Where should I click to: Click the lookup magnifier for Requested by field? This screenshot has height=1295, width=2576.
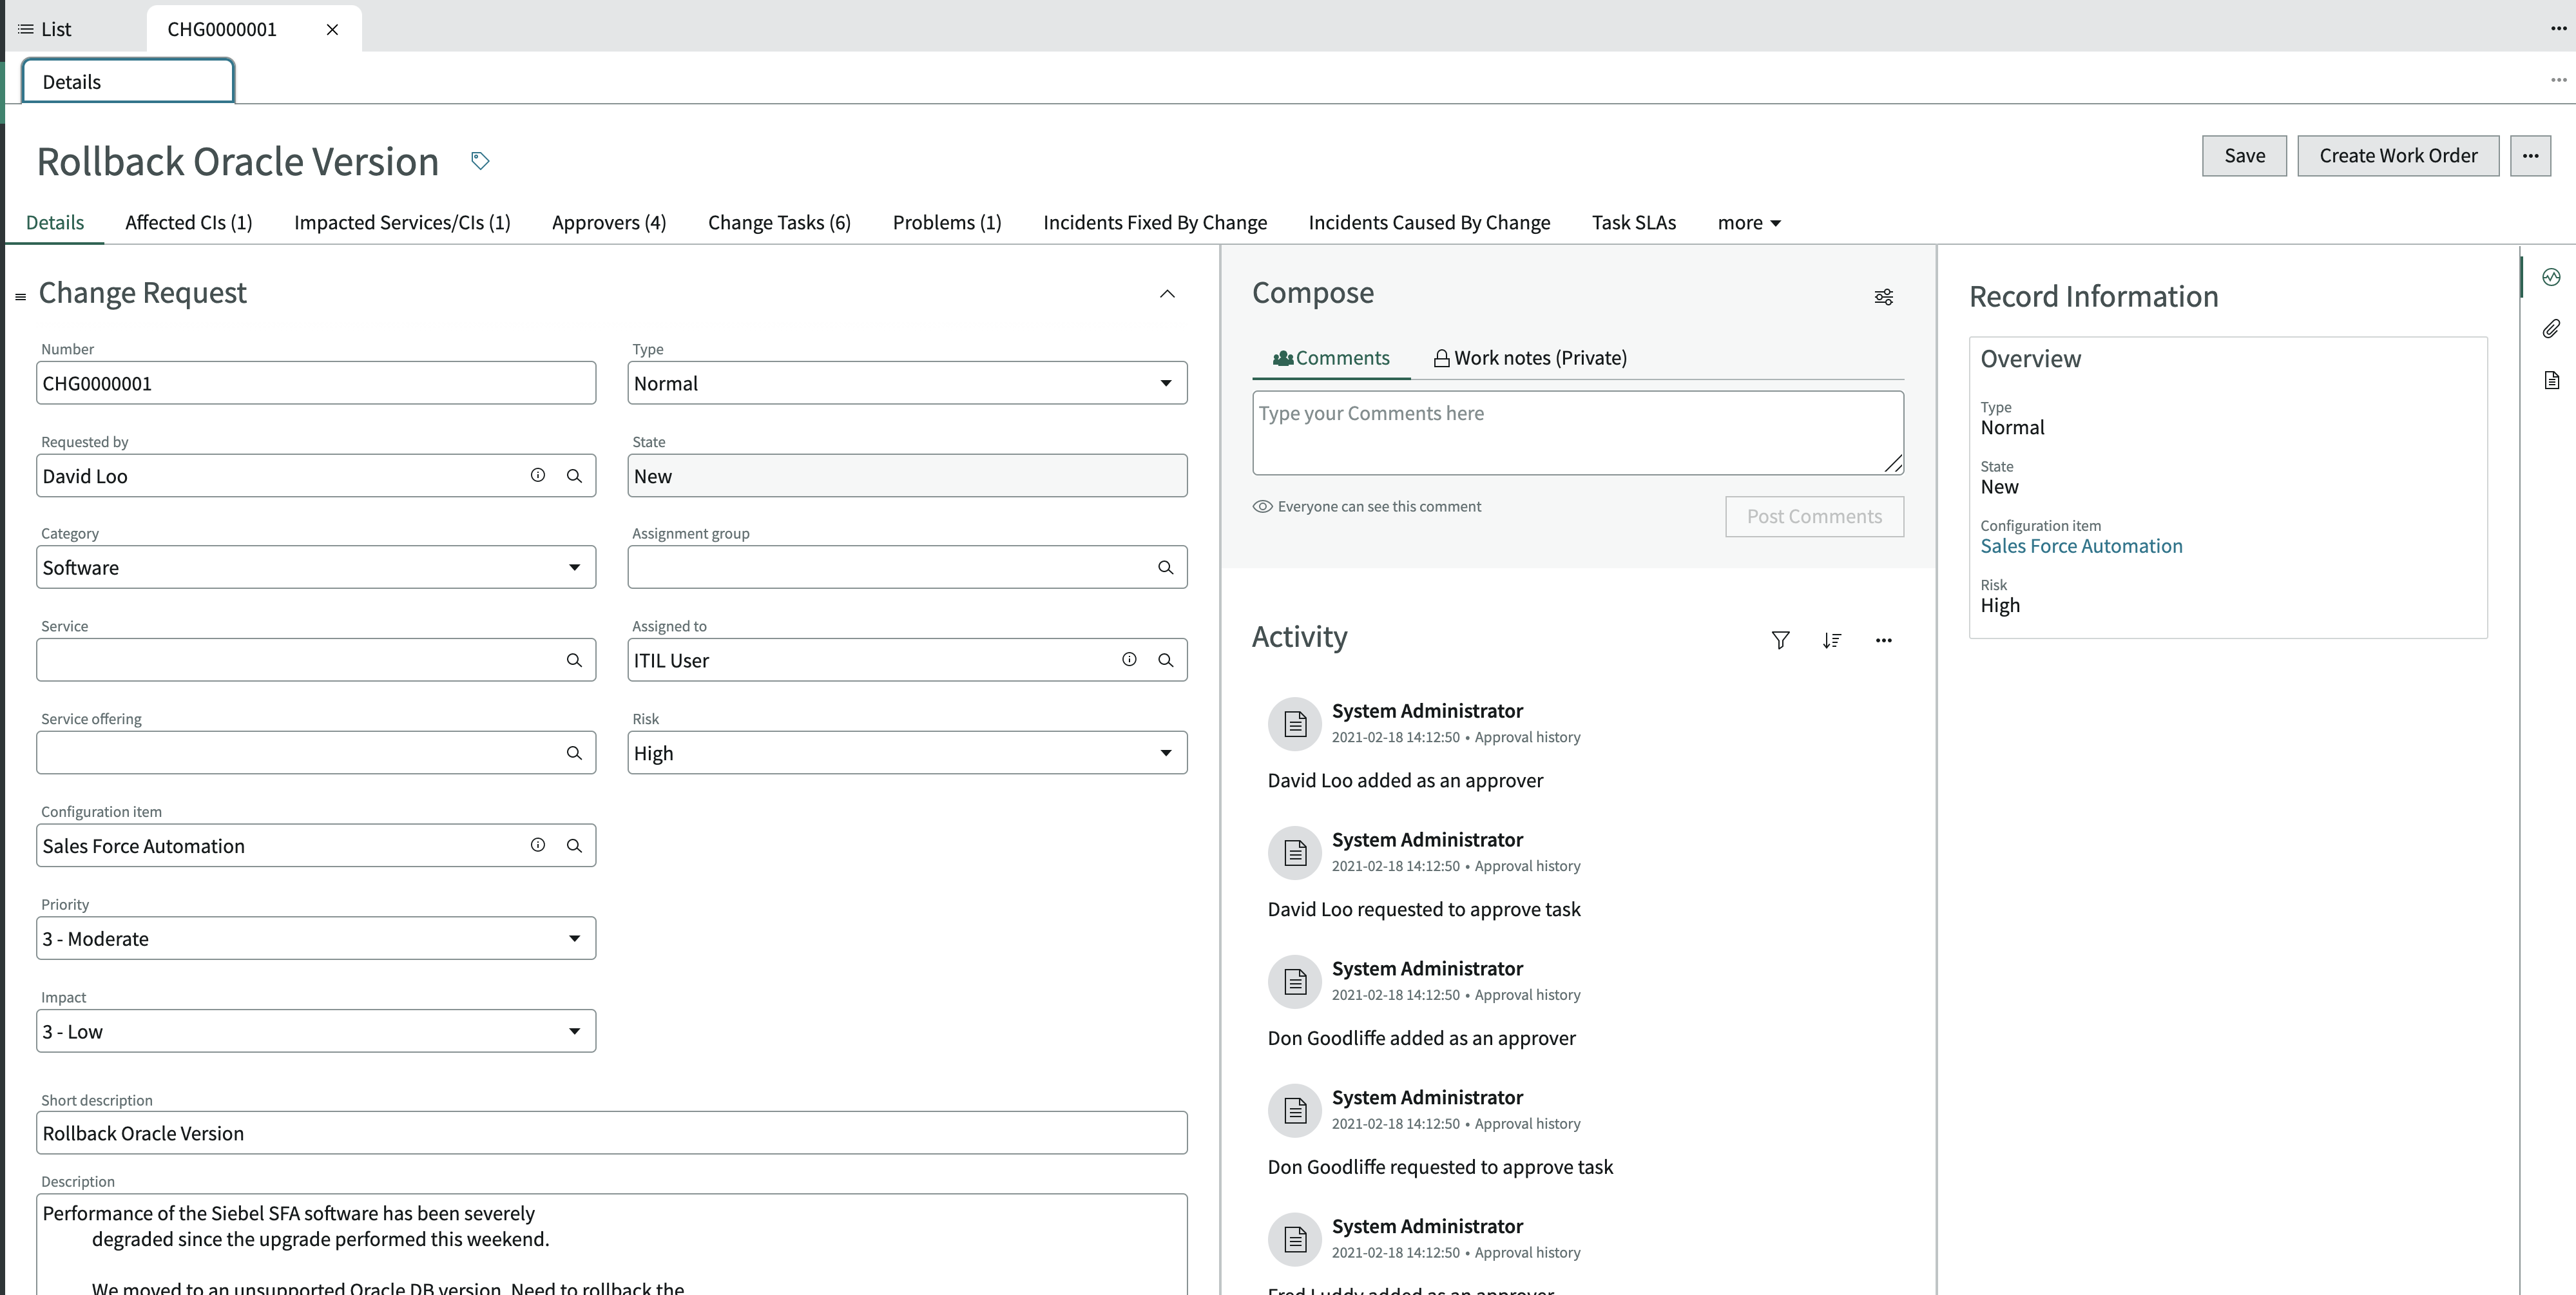tap(574, 476)
